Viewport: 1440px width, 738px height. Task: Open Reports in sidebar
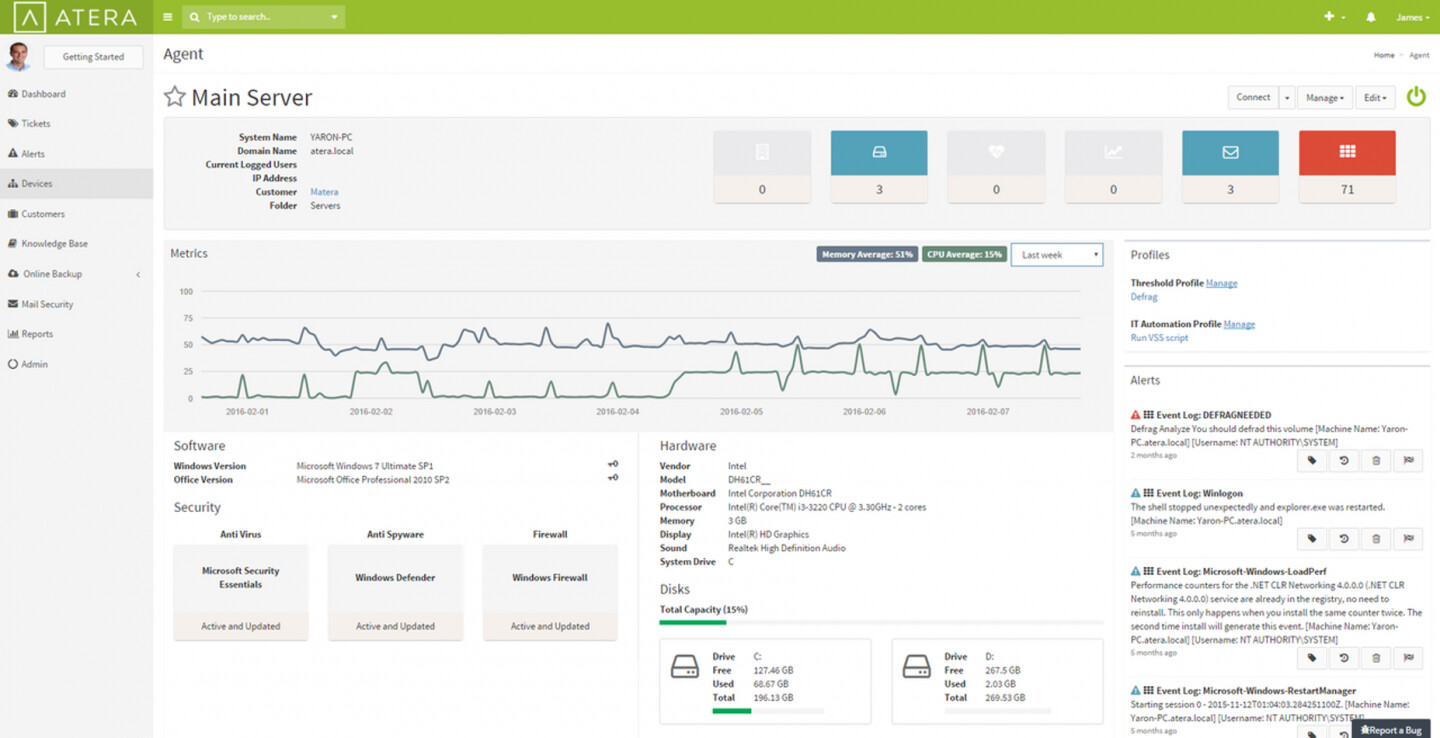[76, 334]
